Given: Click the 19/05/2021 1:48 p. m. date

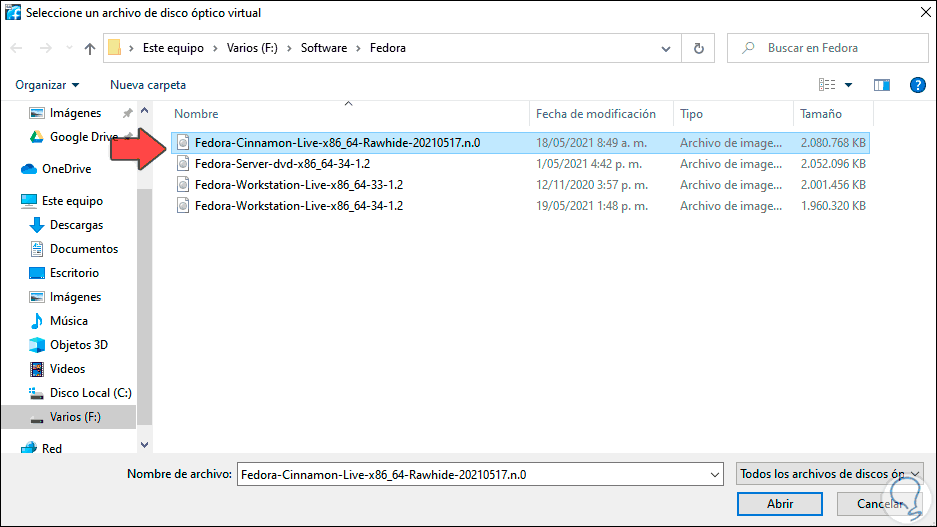Looking at the screenshot, I should pos(592,206).
